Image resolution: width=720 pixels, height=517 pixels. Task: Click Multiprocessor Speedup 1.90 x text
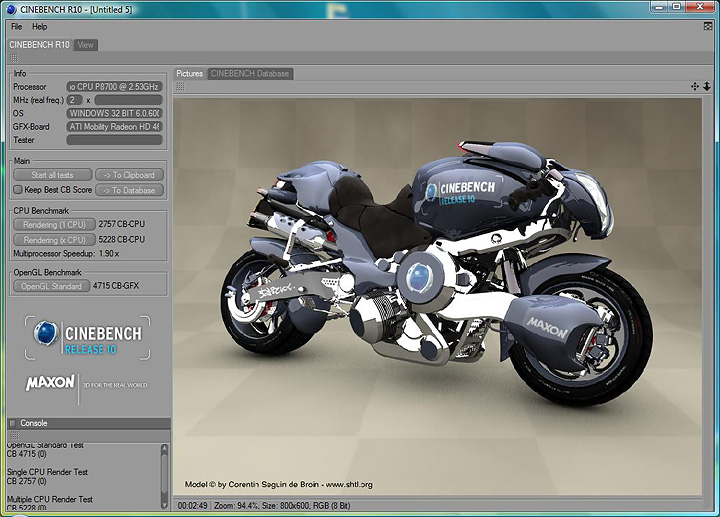pyautogui.click(x=66, y=253)
